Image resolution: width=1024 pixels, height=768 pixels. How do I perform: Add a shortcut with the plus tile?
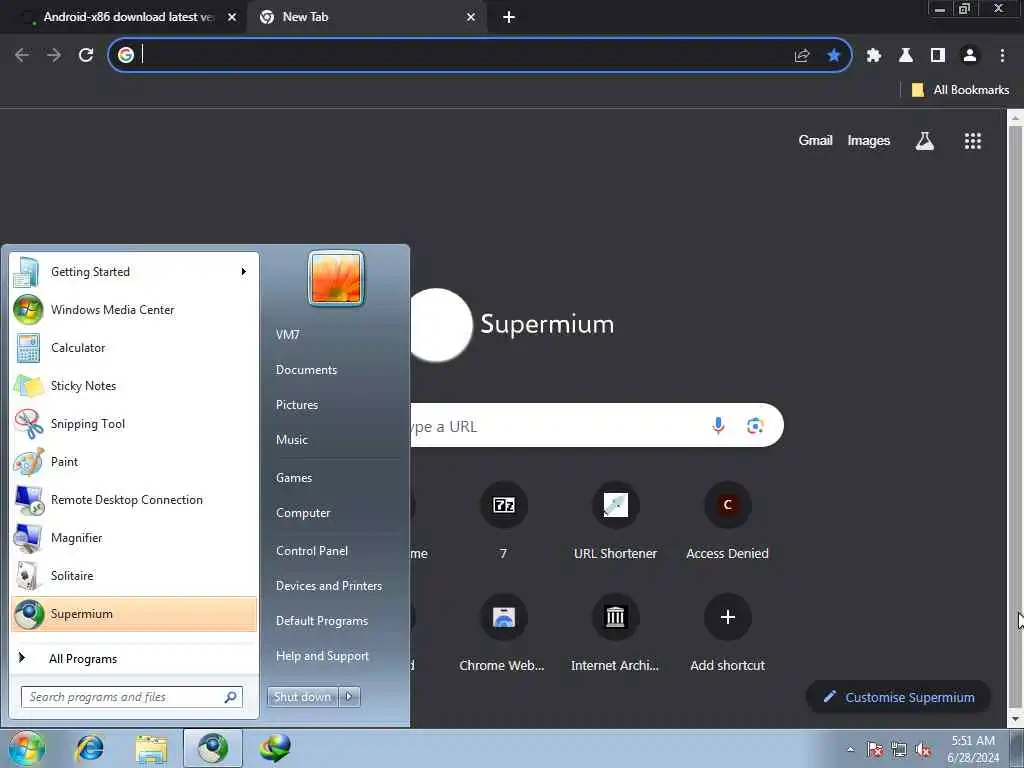coord(728,633)
